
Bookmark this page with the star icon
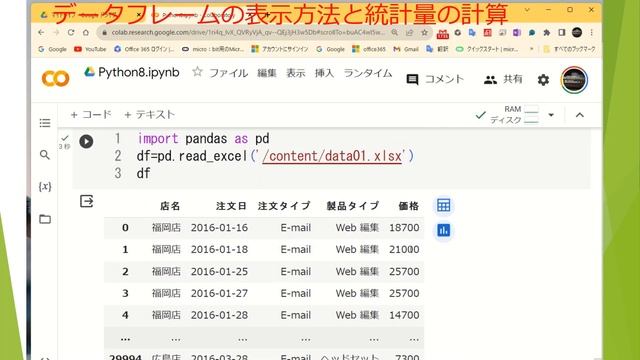tap(424, 32)
